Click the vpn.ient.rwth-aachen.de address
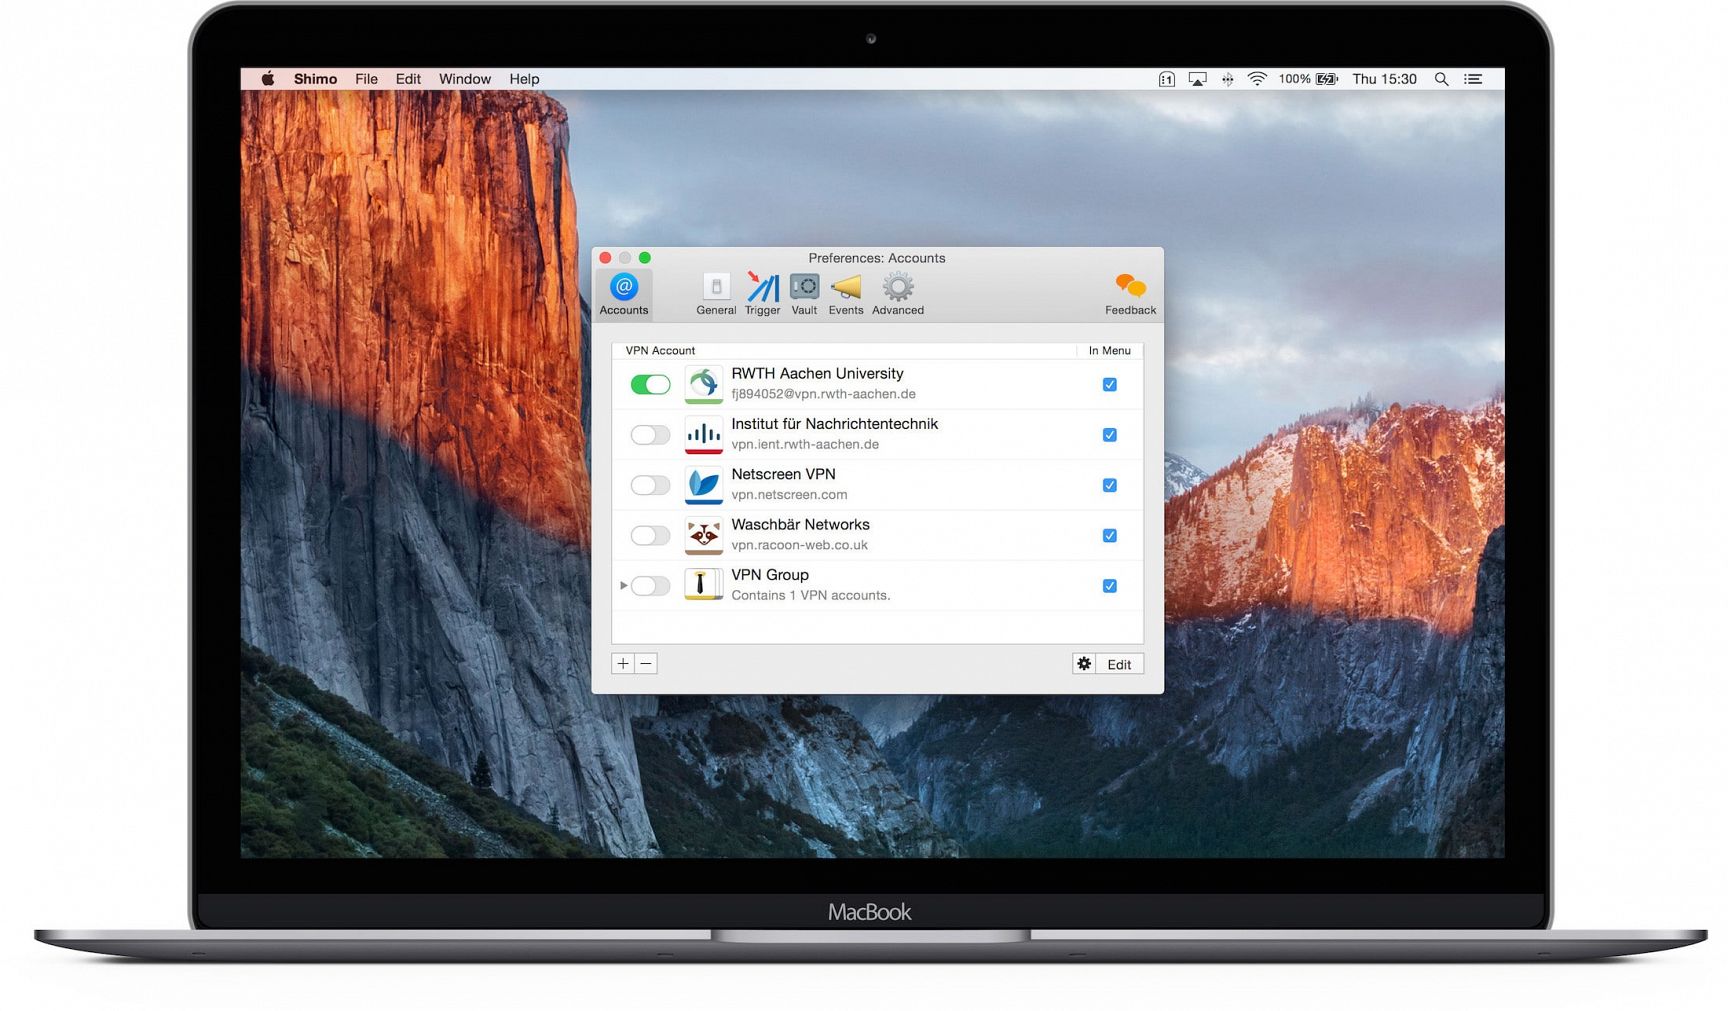 805,444
